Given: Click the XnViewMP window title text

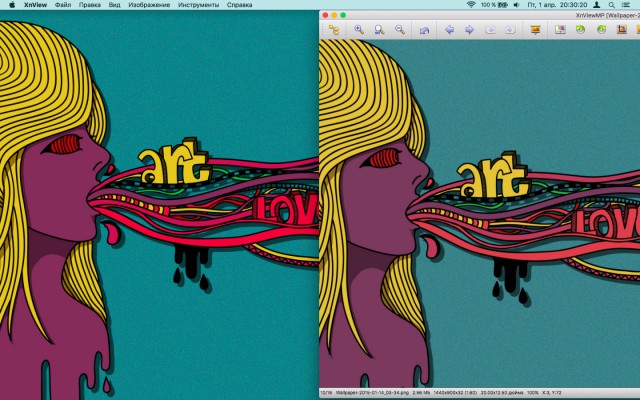Looking at the screenshot, I should pyautogui.click(x=608, y=15).
